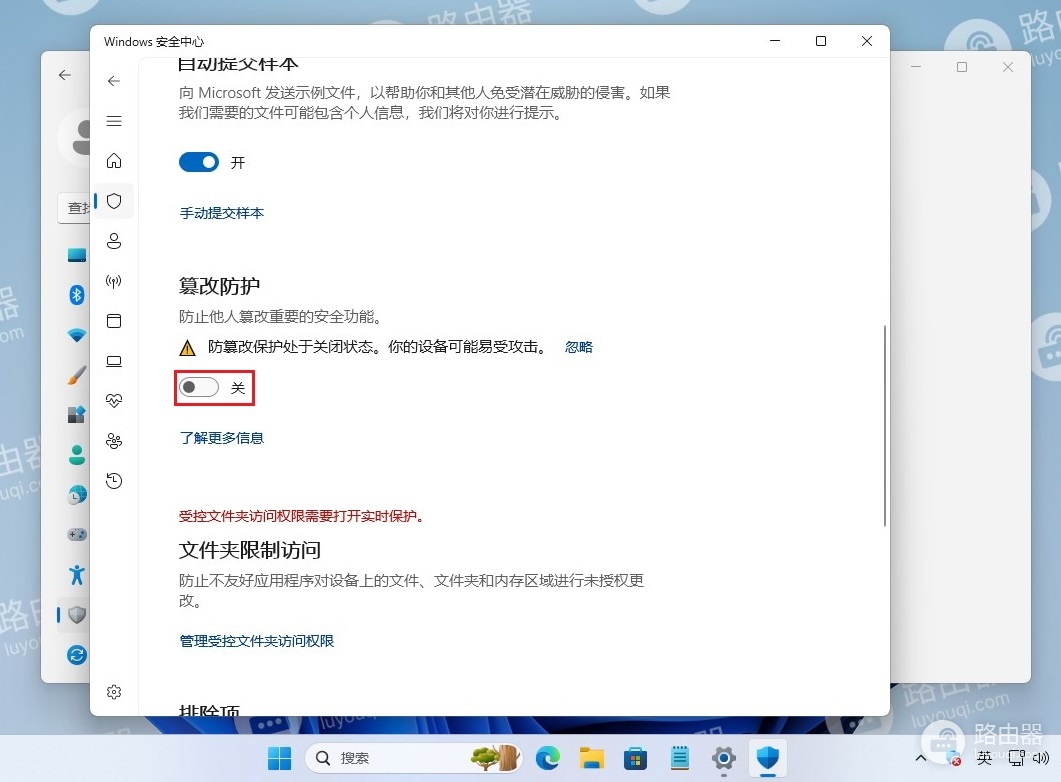Select Personalization brush icon in Settings sidebar
This screenshot has height=782, width=1061.
[76, 375]
